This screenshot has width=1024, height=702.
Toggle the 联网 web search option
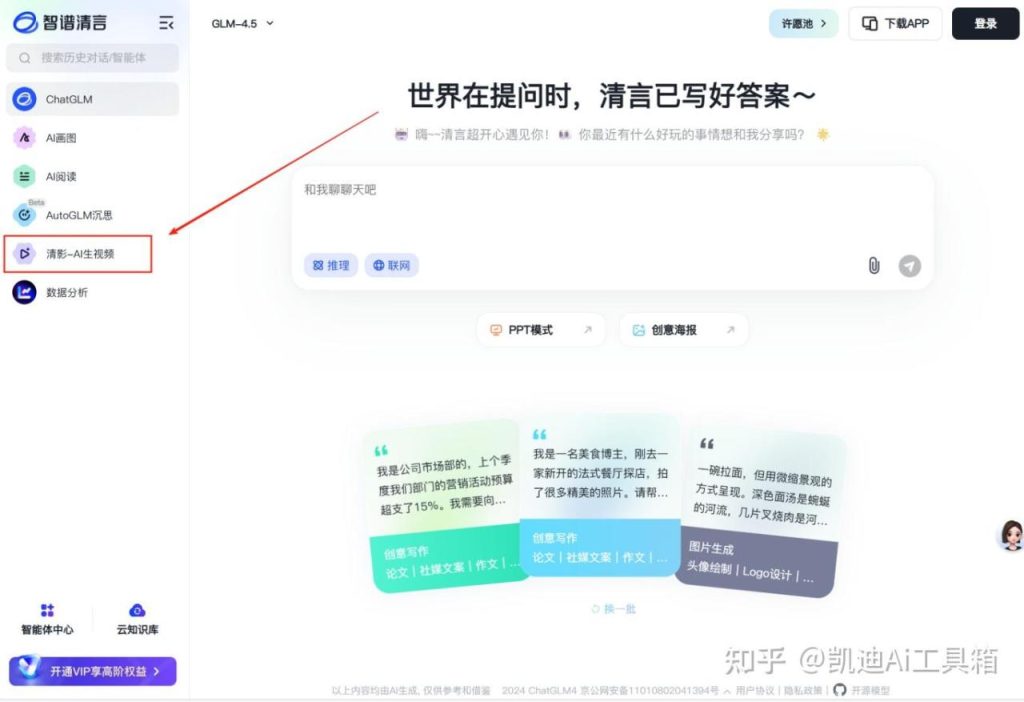pos(390,265)
